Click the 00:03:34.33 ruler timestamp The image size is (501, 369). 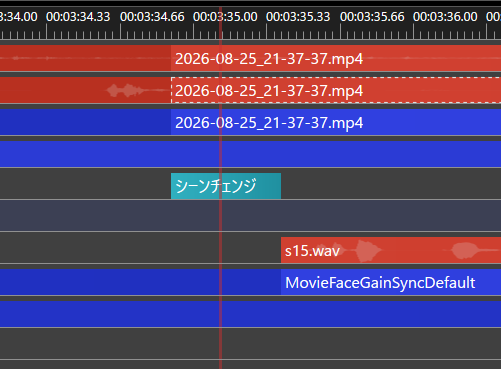point(78,17)
